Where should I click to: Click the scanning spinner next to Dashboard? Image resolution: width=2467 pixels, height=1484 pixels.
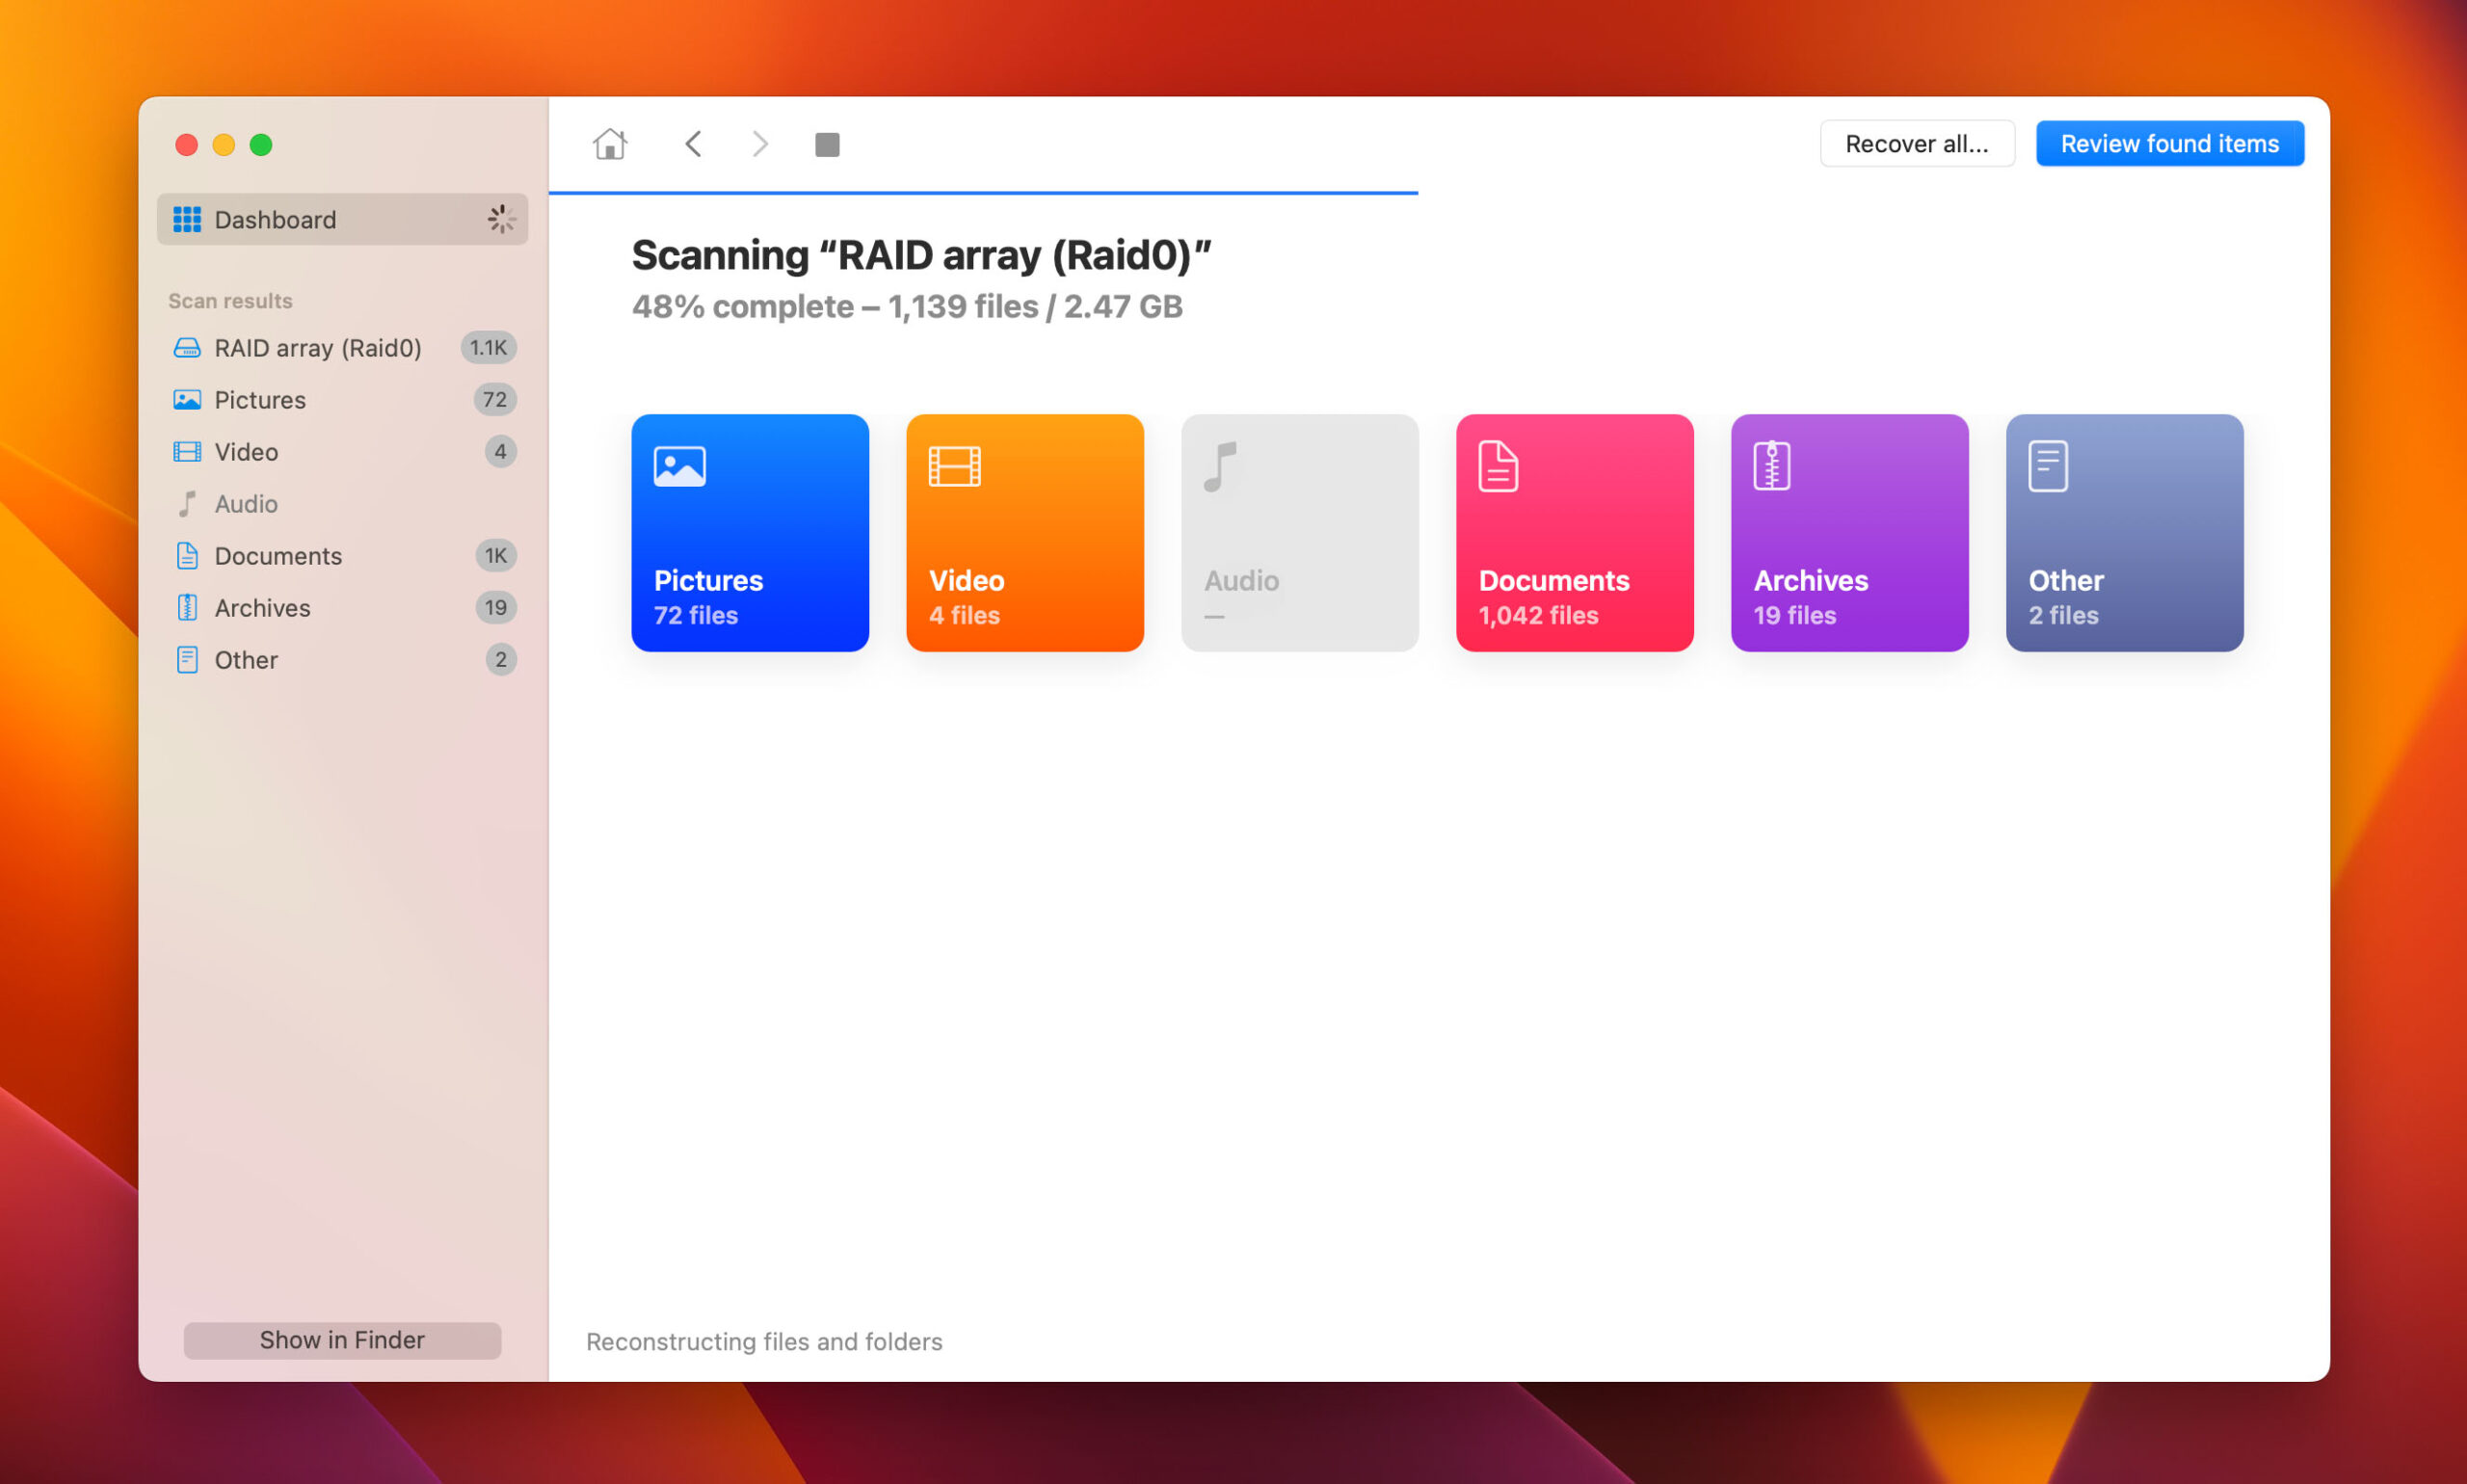501,219
